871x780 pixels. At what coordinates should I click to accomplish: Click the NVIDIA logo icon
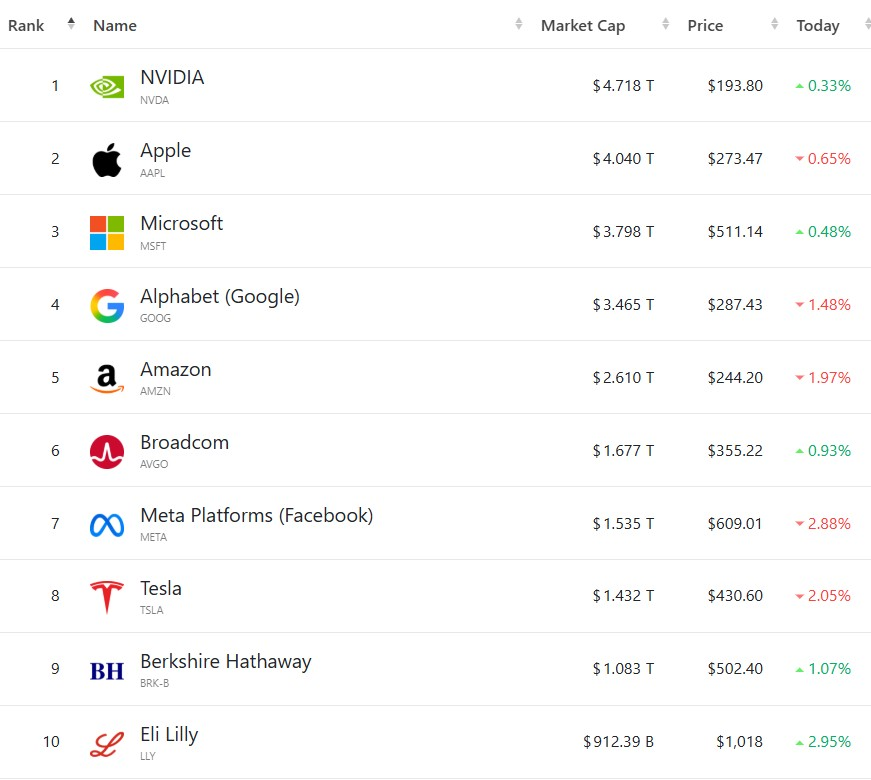coord(107,86)
